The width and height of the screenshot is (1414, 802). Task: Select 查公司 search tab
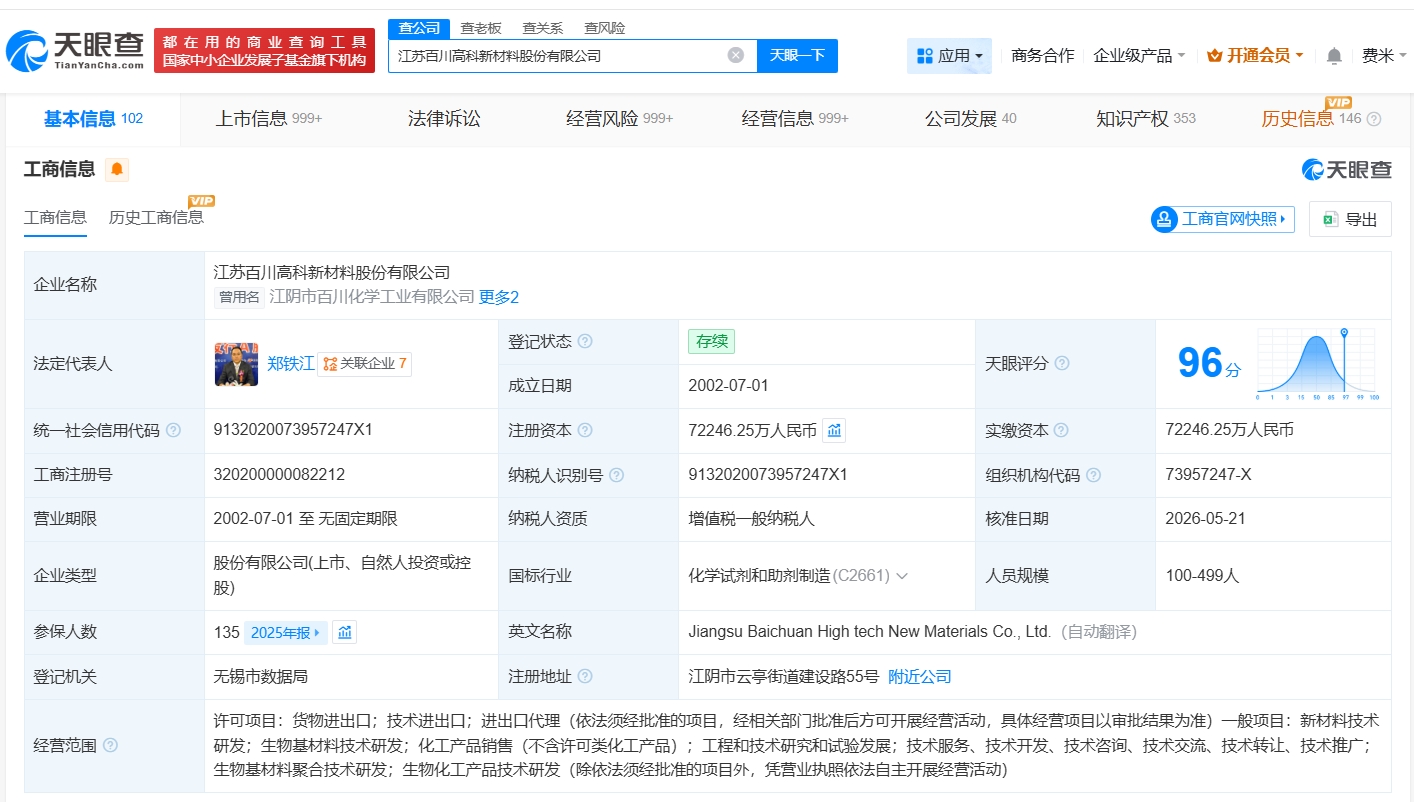(419, 28)
